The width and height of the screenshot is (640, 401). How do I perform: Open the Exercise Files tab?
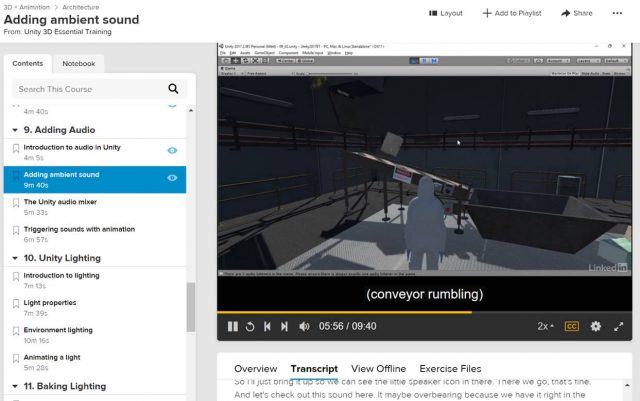click(x=450, y=369)
